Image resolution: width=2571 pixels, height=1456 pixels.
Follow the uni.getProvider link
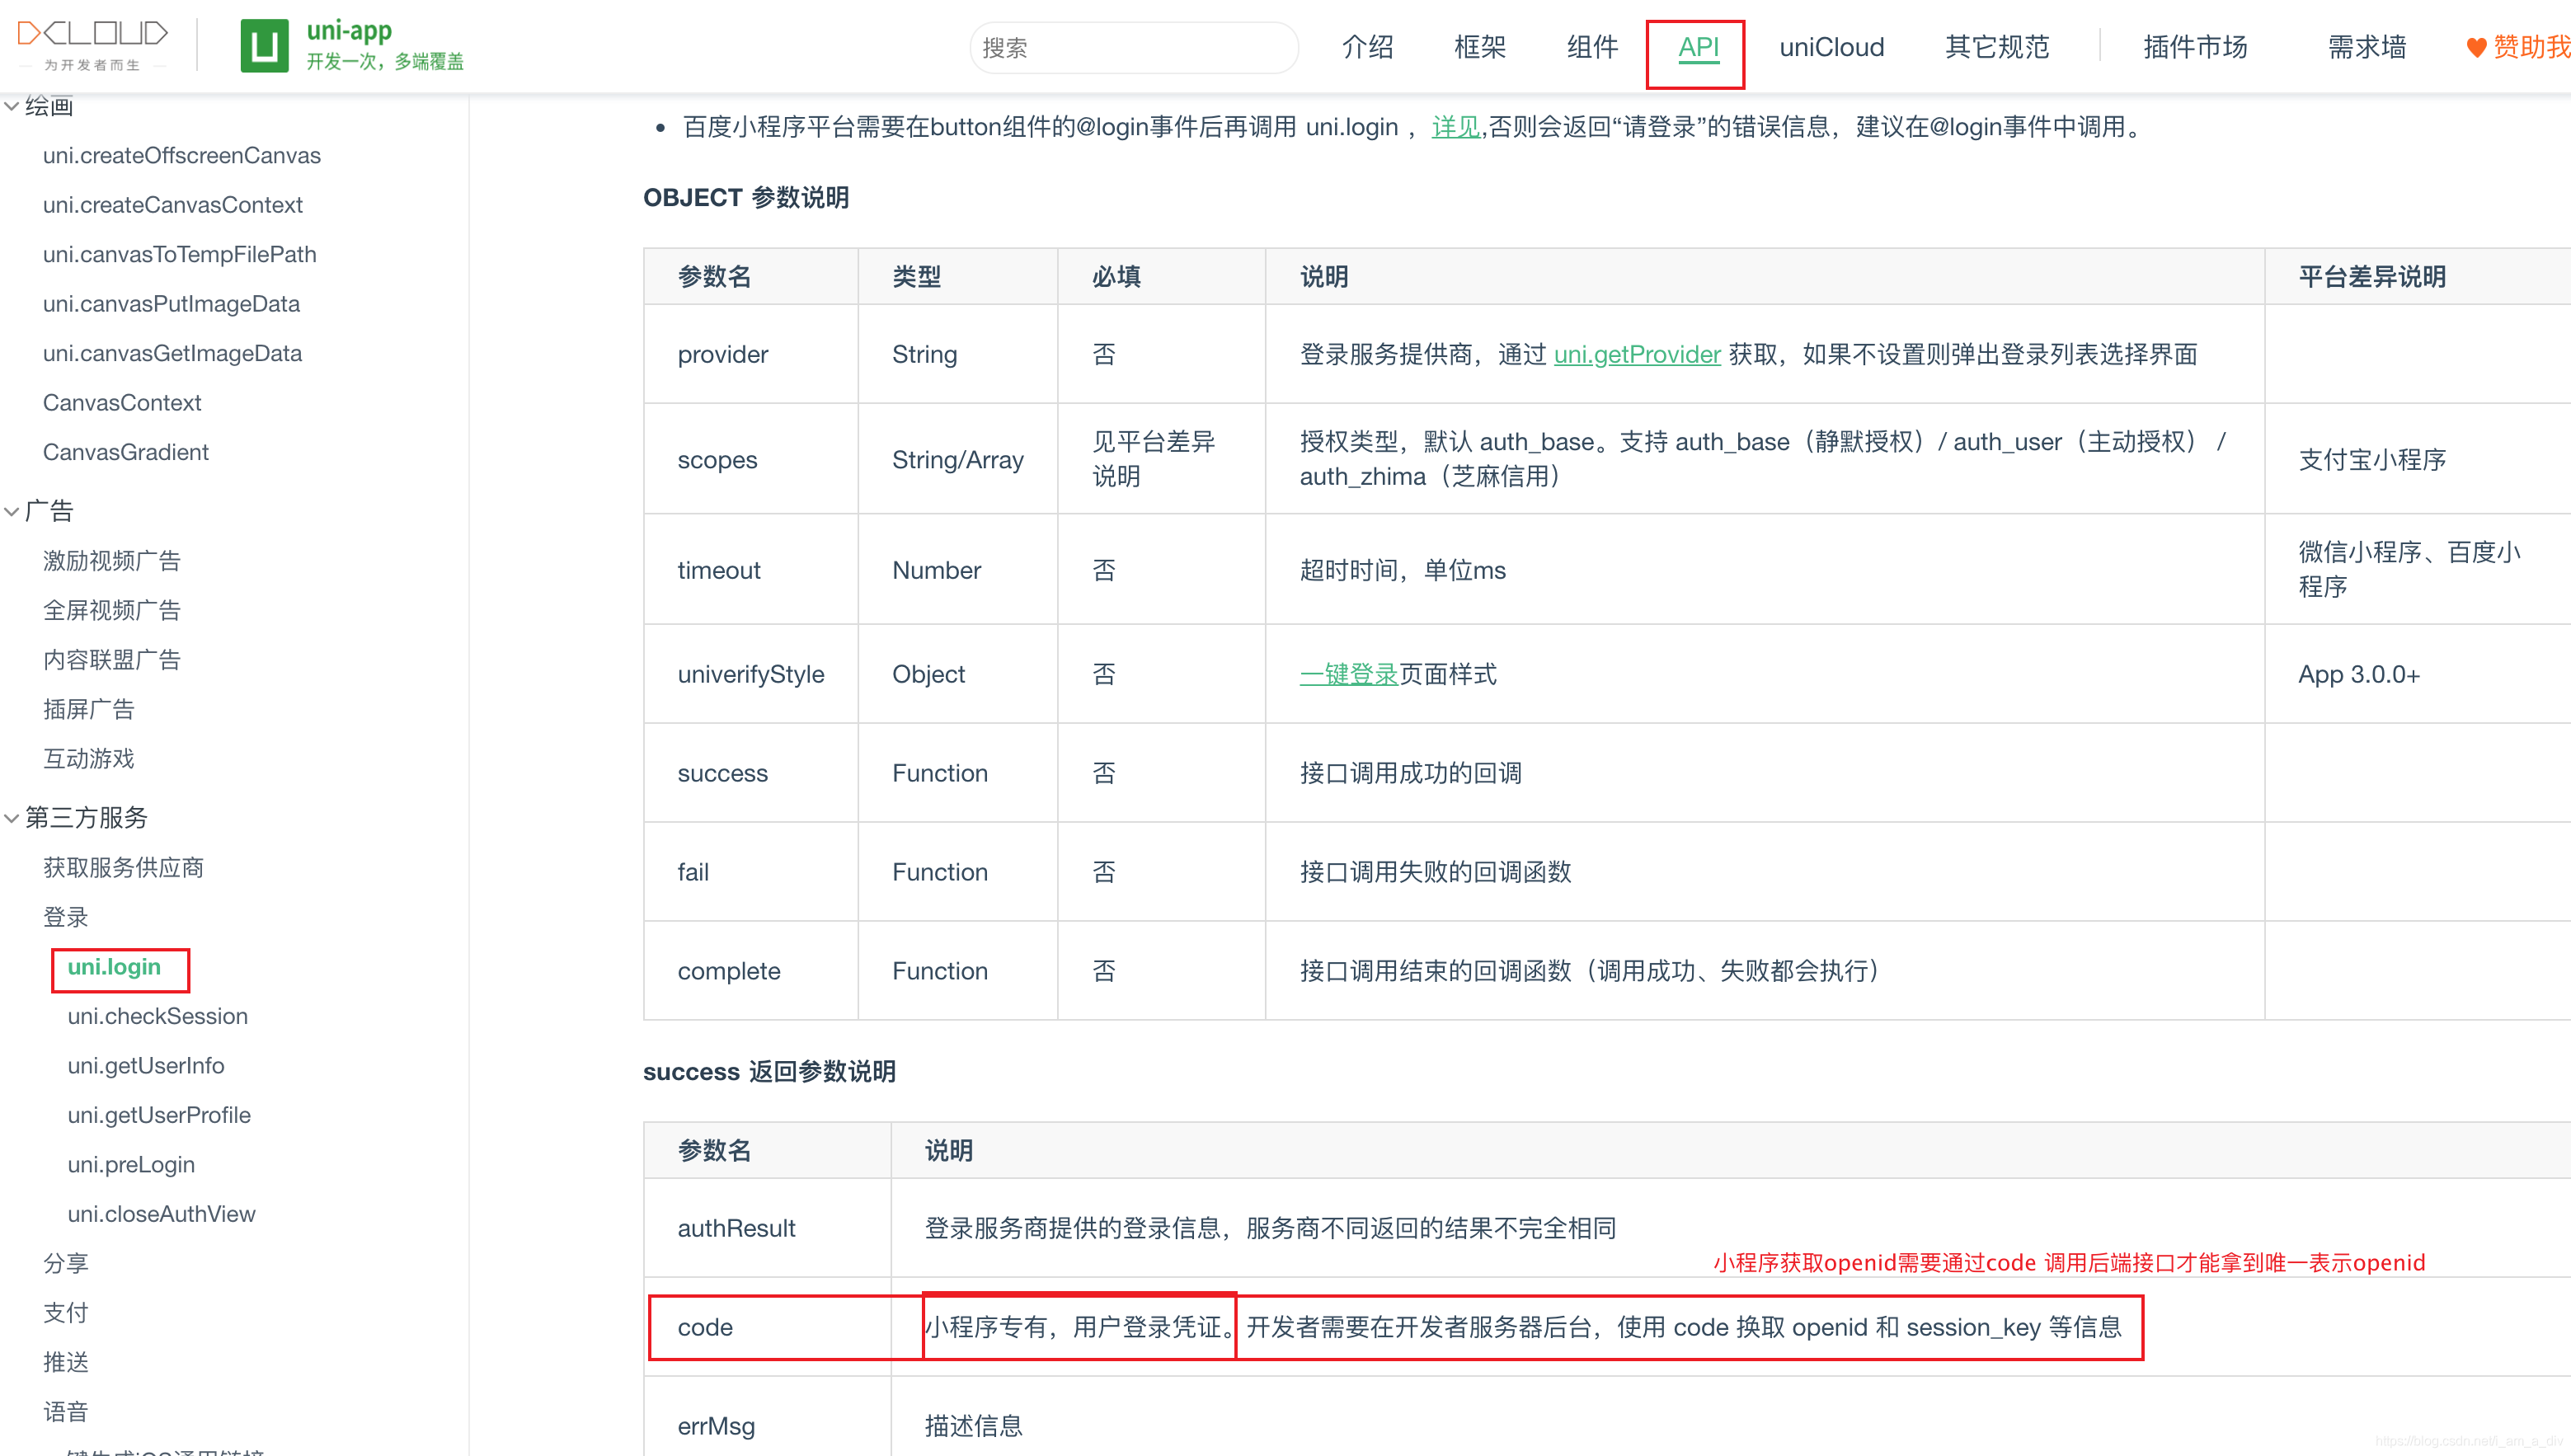[1636, 354]
